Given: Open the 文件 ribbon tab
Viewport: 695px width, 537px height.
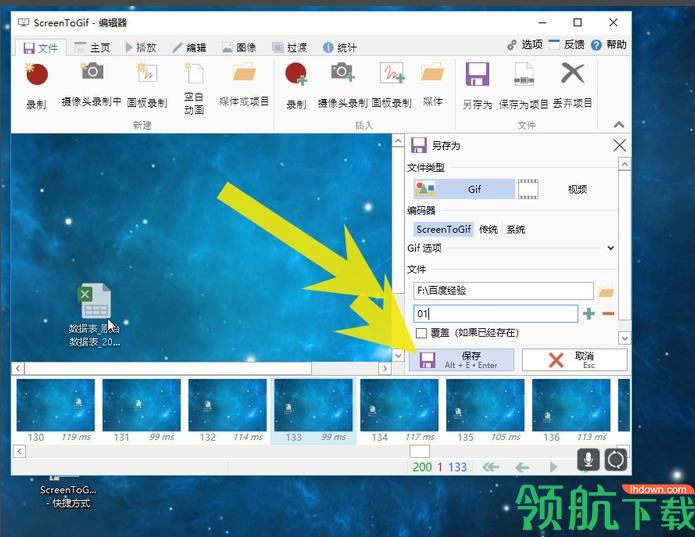Looking at the screenshot, I should (x=40, y=48).
